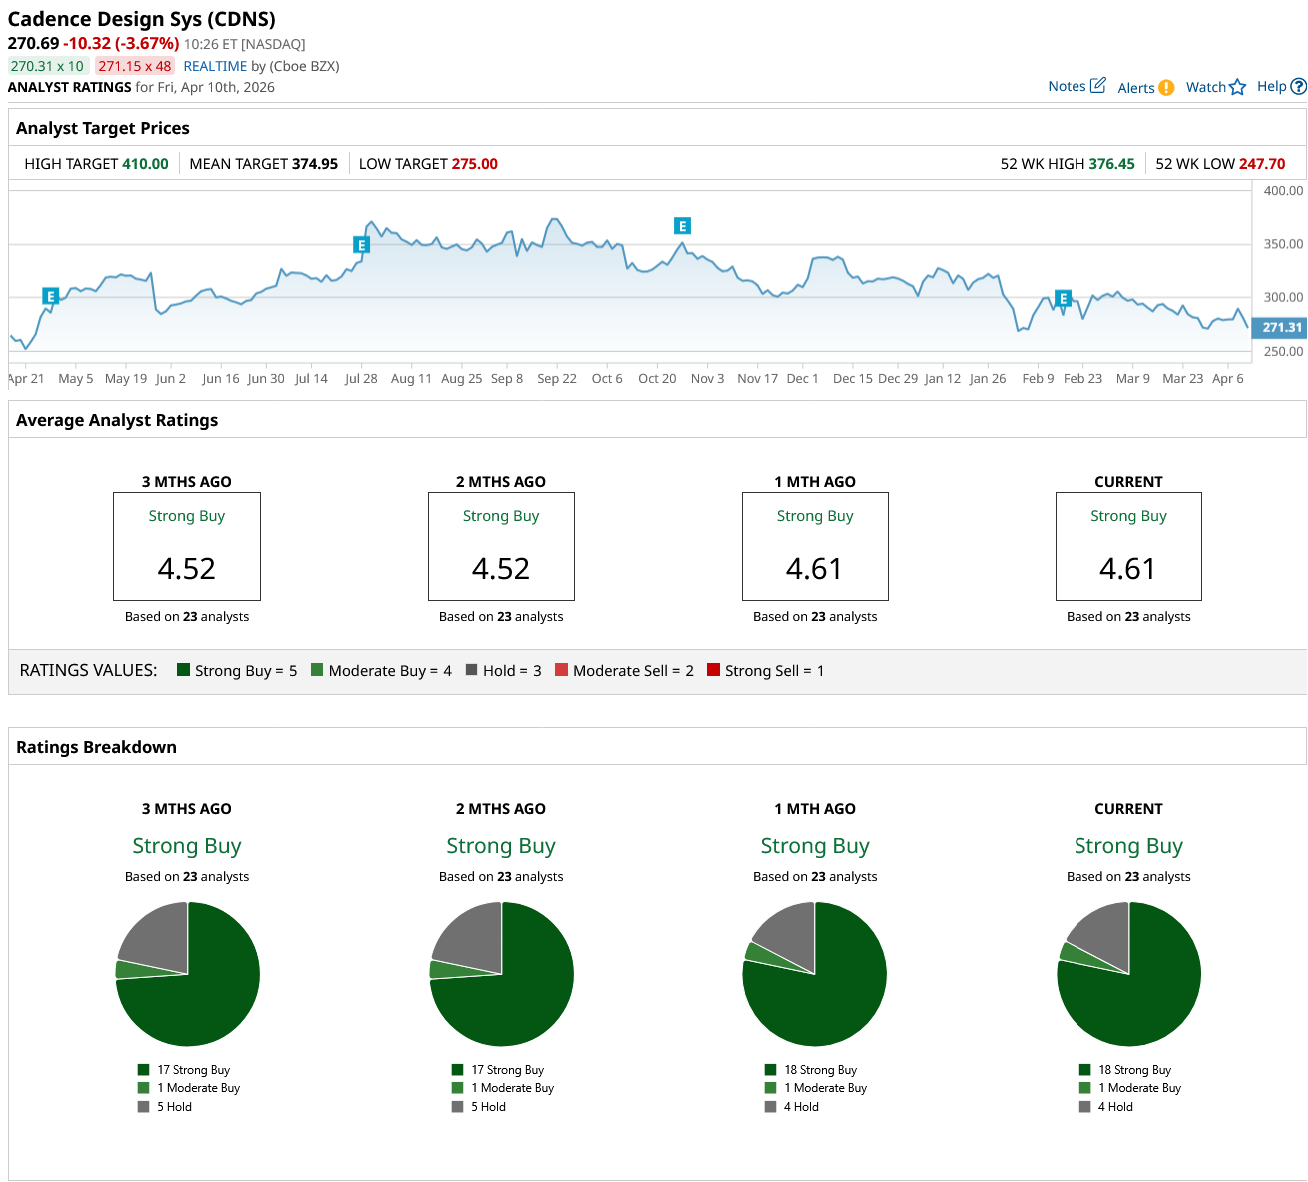Click the 3 months ago pie chart

tap(187, 974)
